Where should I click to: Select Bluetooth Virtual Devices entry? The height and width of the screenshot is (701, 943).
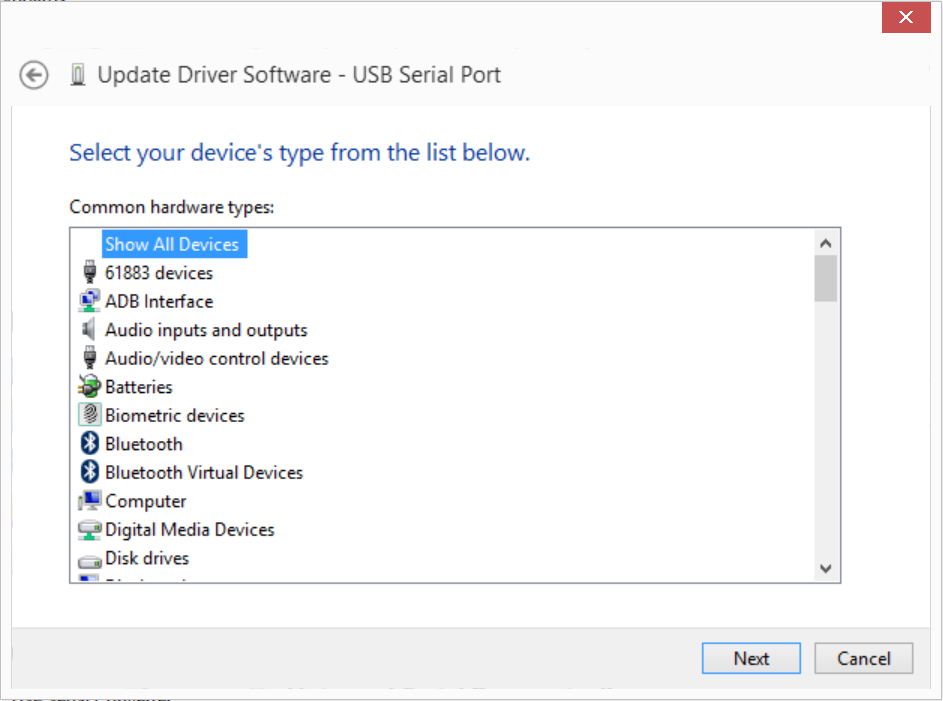204,472
